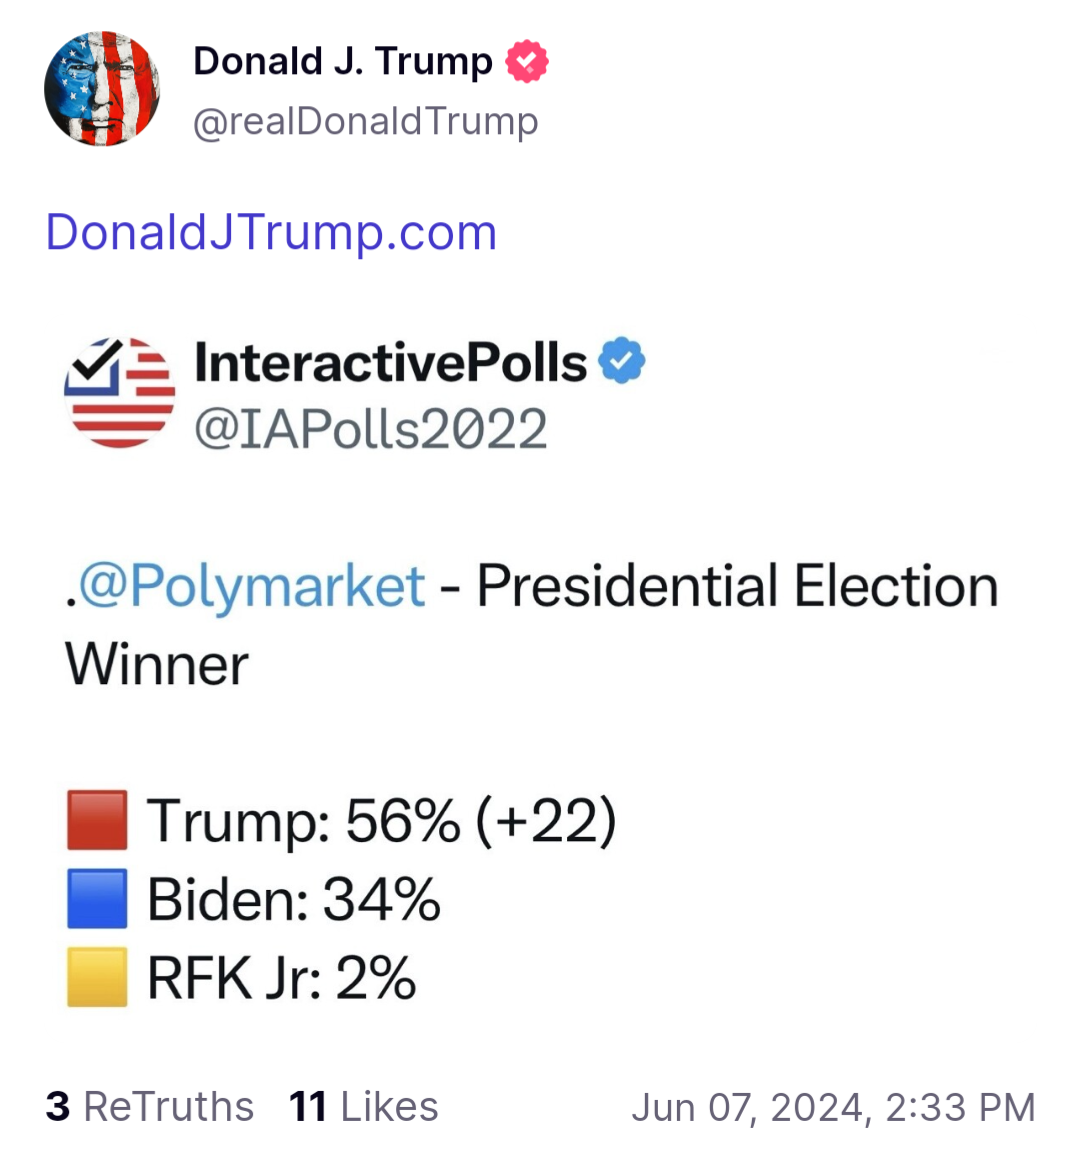View the 3 ReTruths list
1080x1169 pixels.
[x=150, y=1106]
